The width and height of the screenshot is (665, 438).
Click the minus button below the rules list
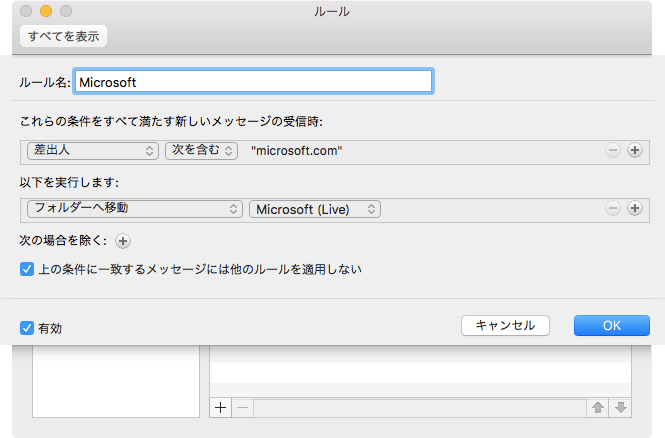243,407
